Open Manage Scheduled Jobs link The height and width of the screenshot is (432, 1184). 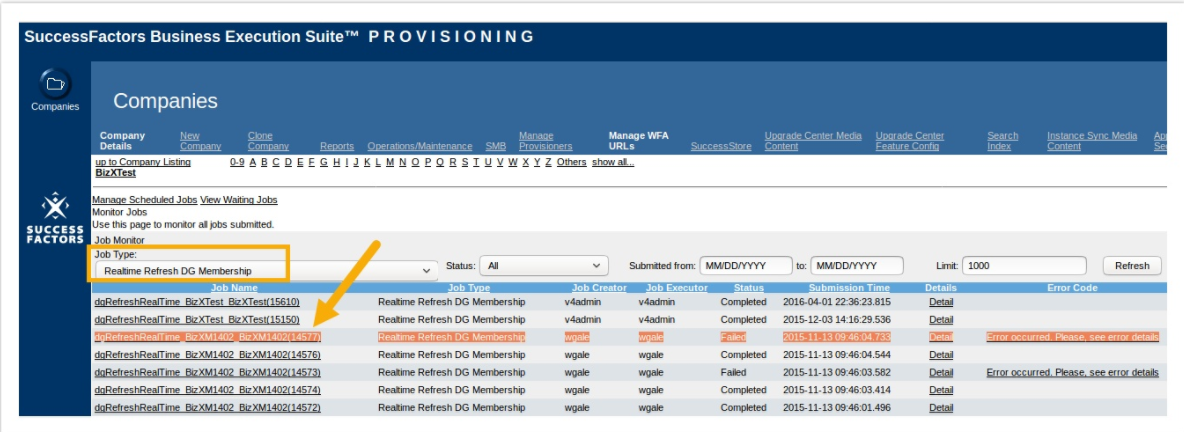coord(144,199)
